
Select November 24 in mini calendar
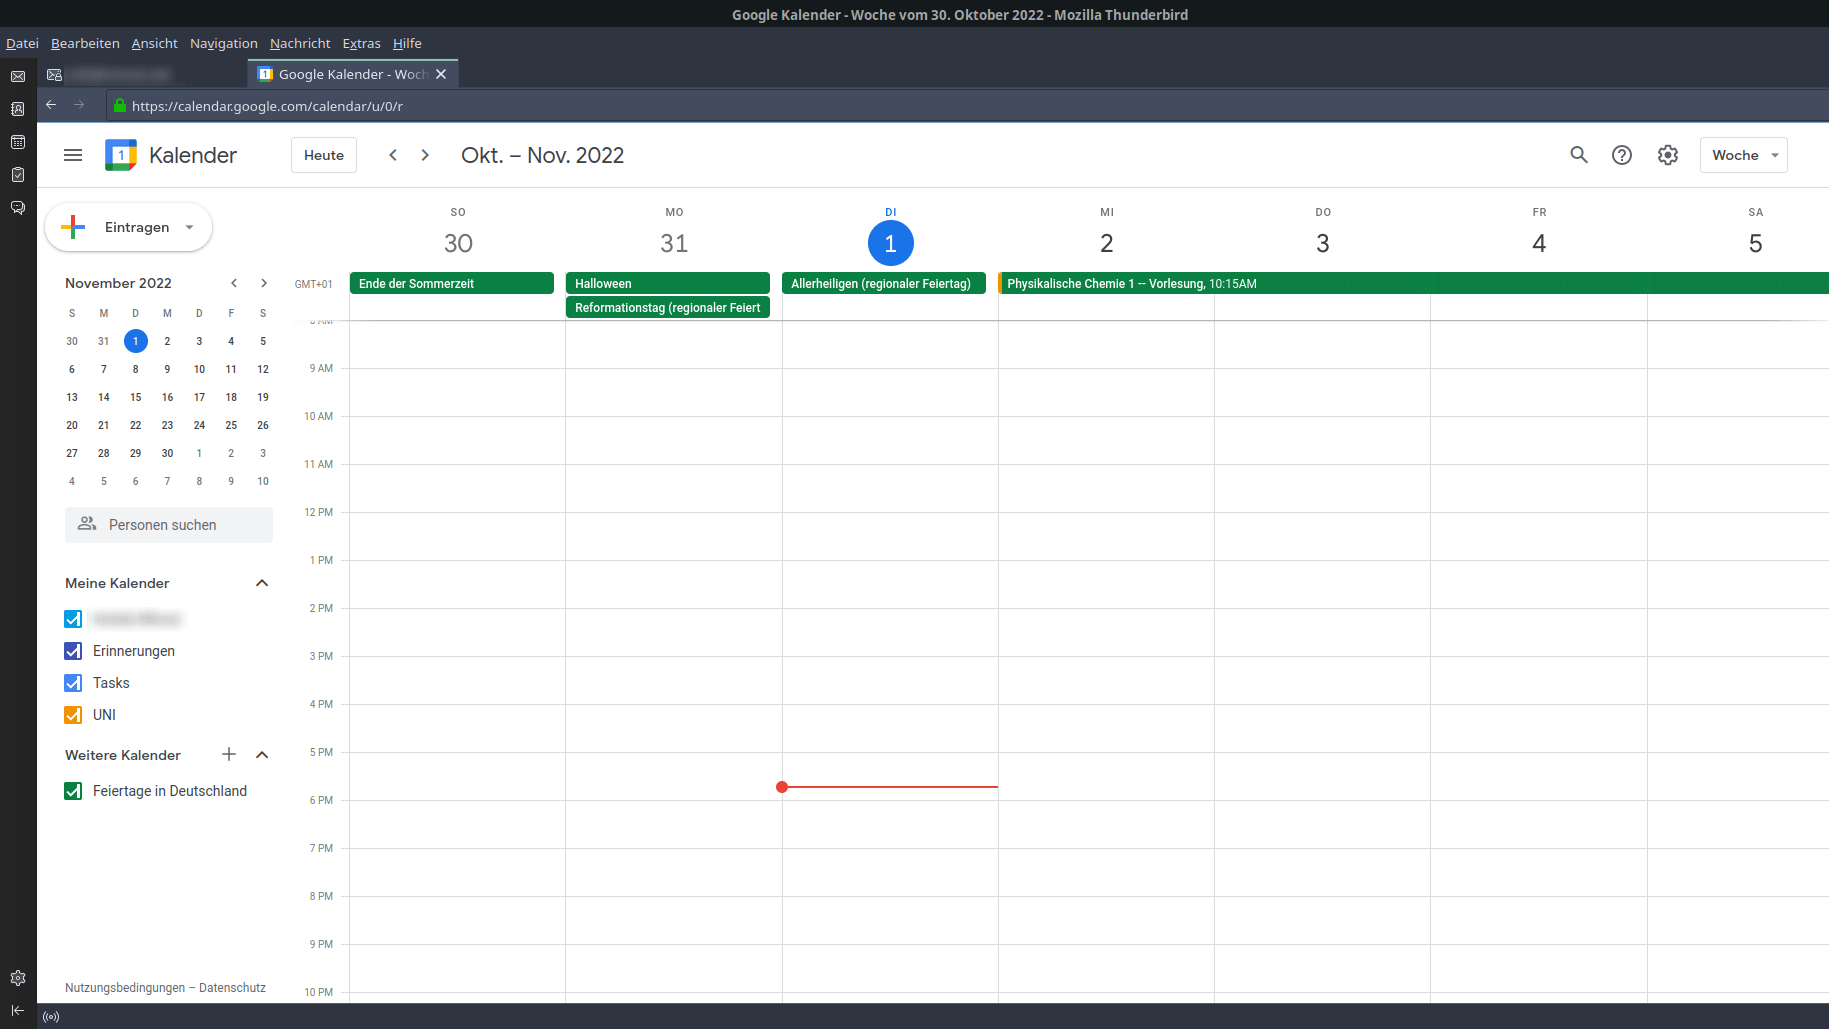tap(199, 425)
